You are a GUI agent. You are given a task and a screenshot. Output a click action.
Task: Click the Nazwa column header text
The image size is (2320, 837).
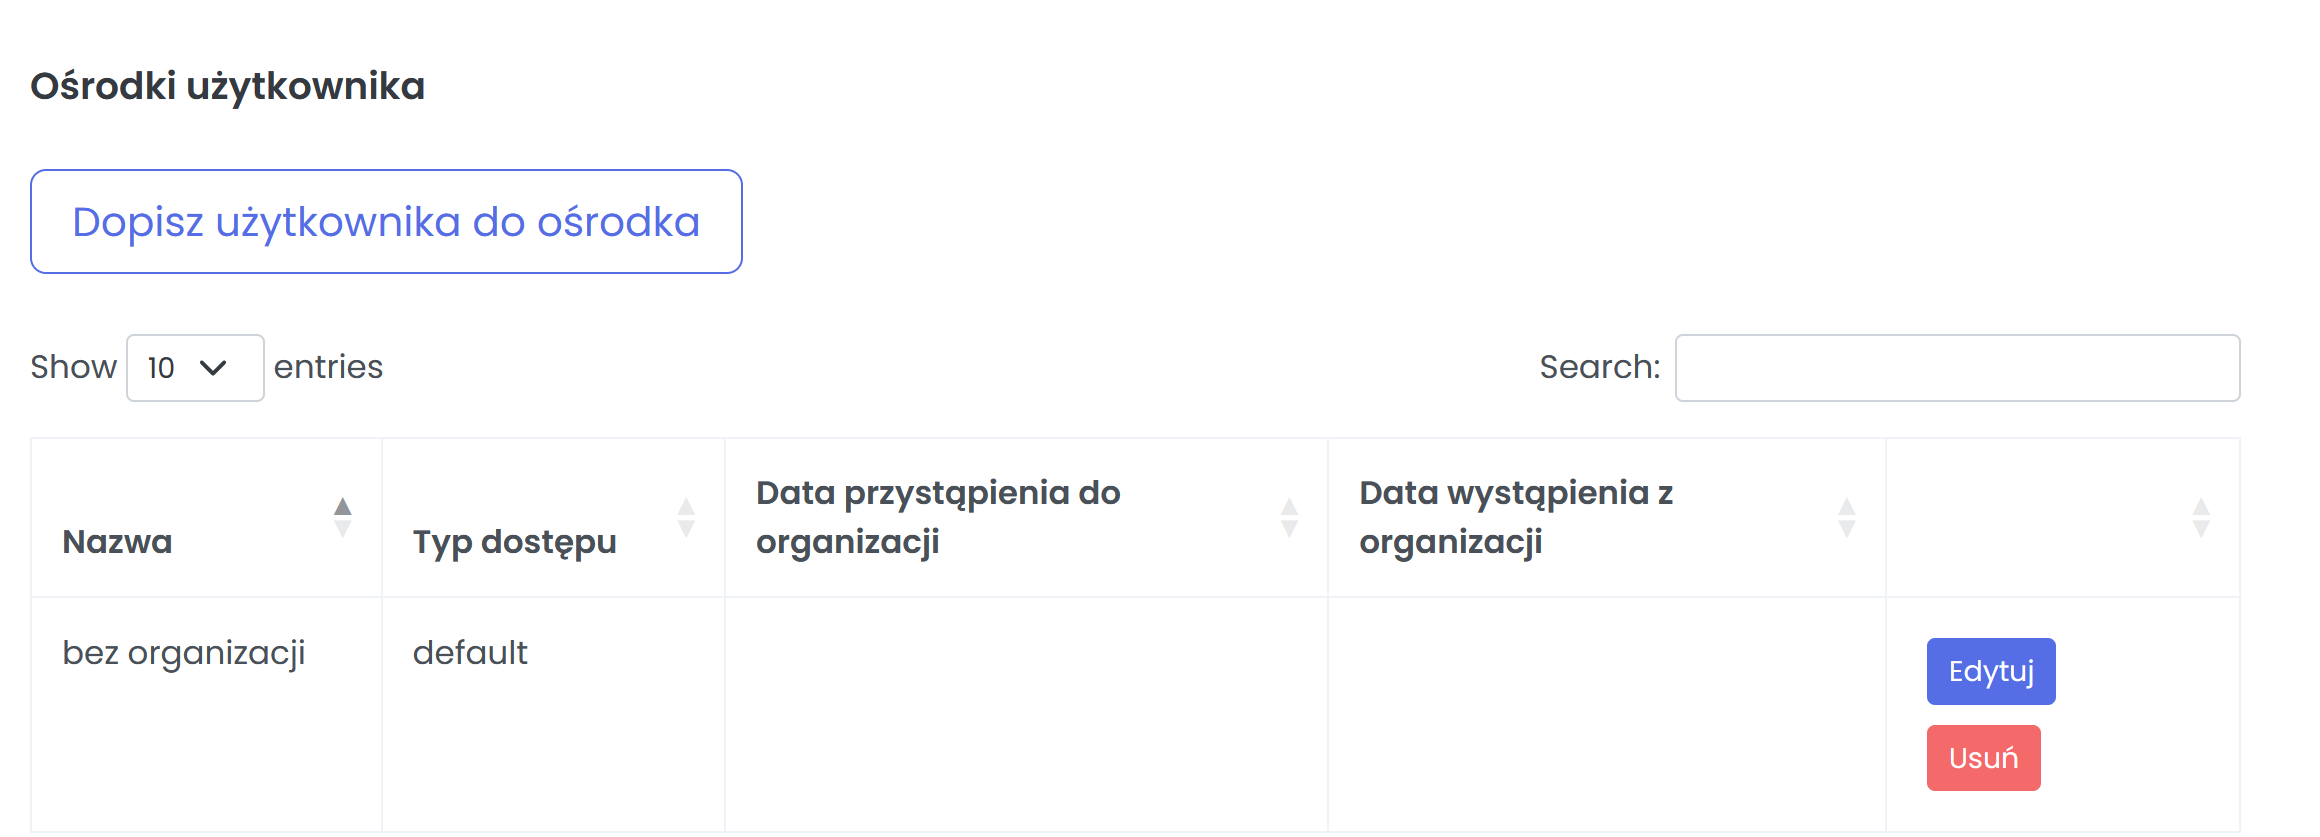[117, 542]
